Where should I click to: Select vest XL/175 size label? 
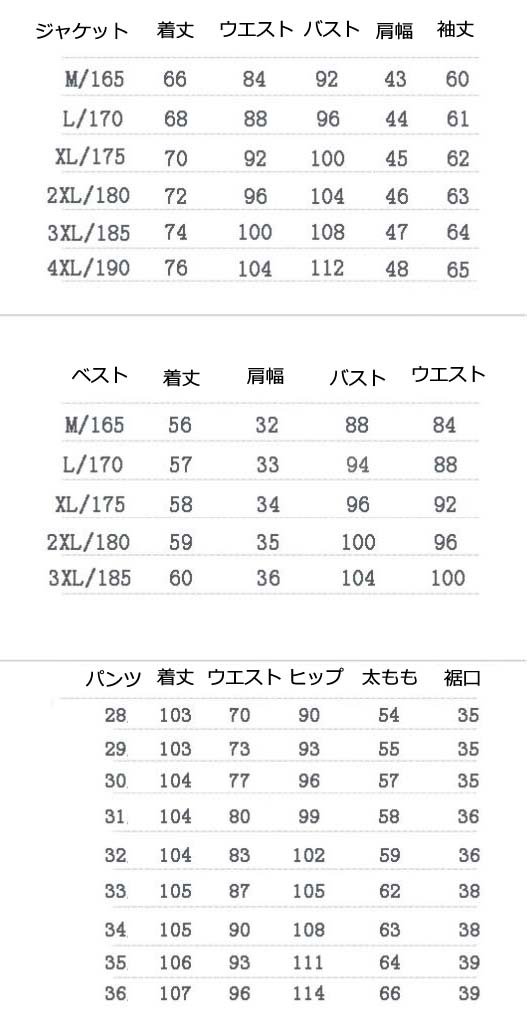90,503
